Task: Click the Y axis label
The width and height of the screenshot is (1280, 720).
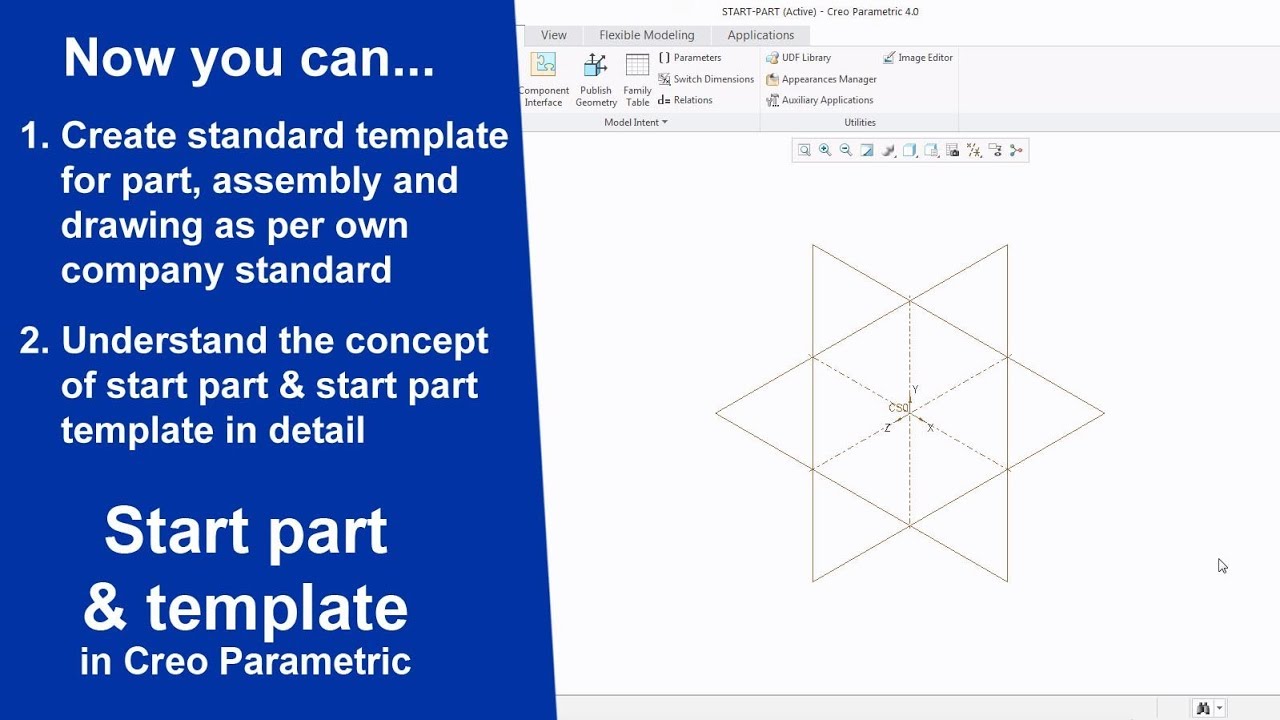Action: (x=915, y=390)
